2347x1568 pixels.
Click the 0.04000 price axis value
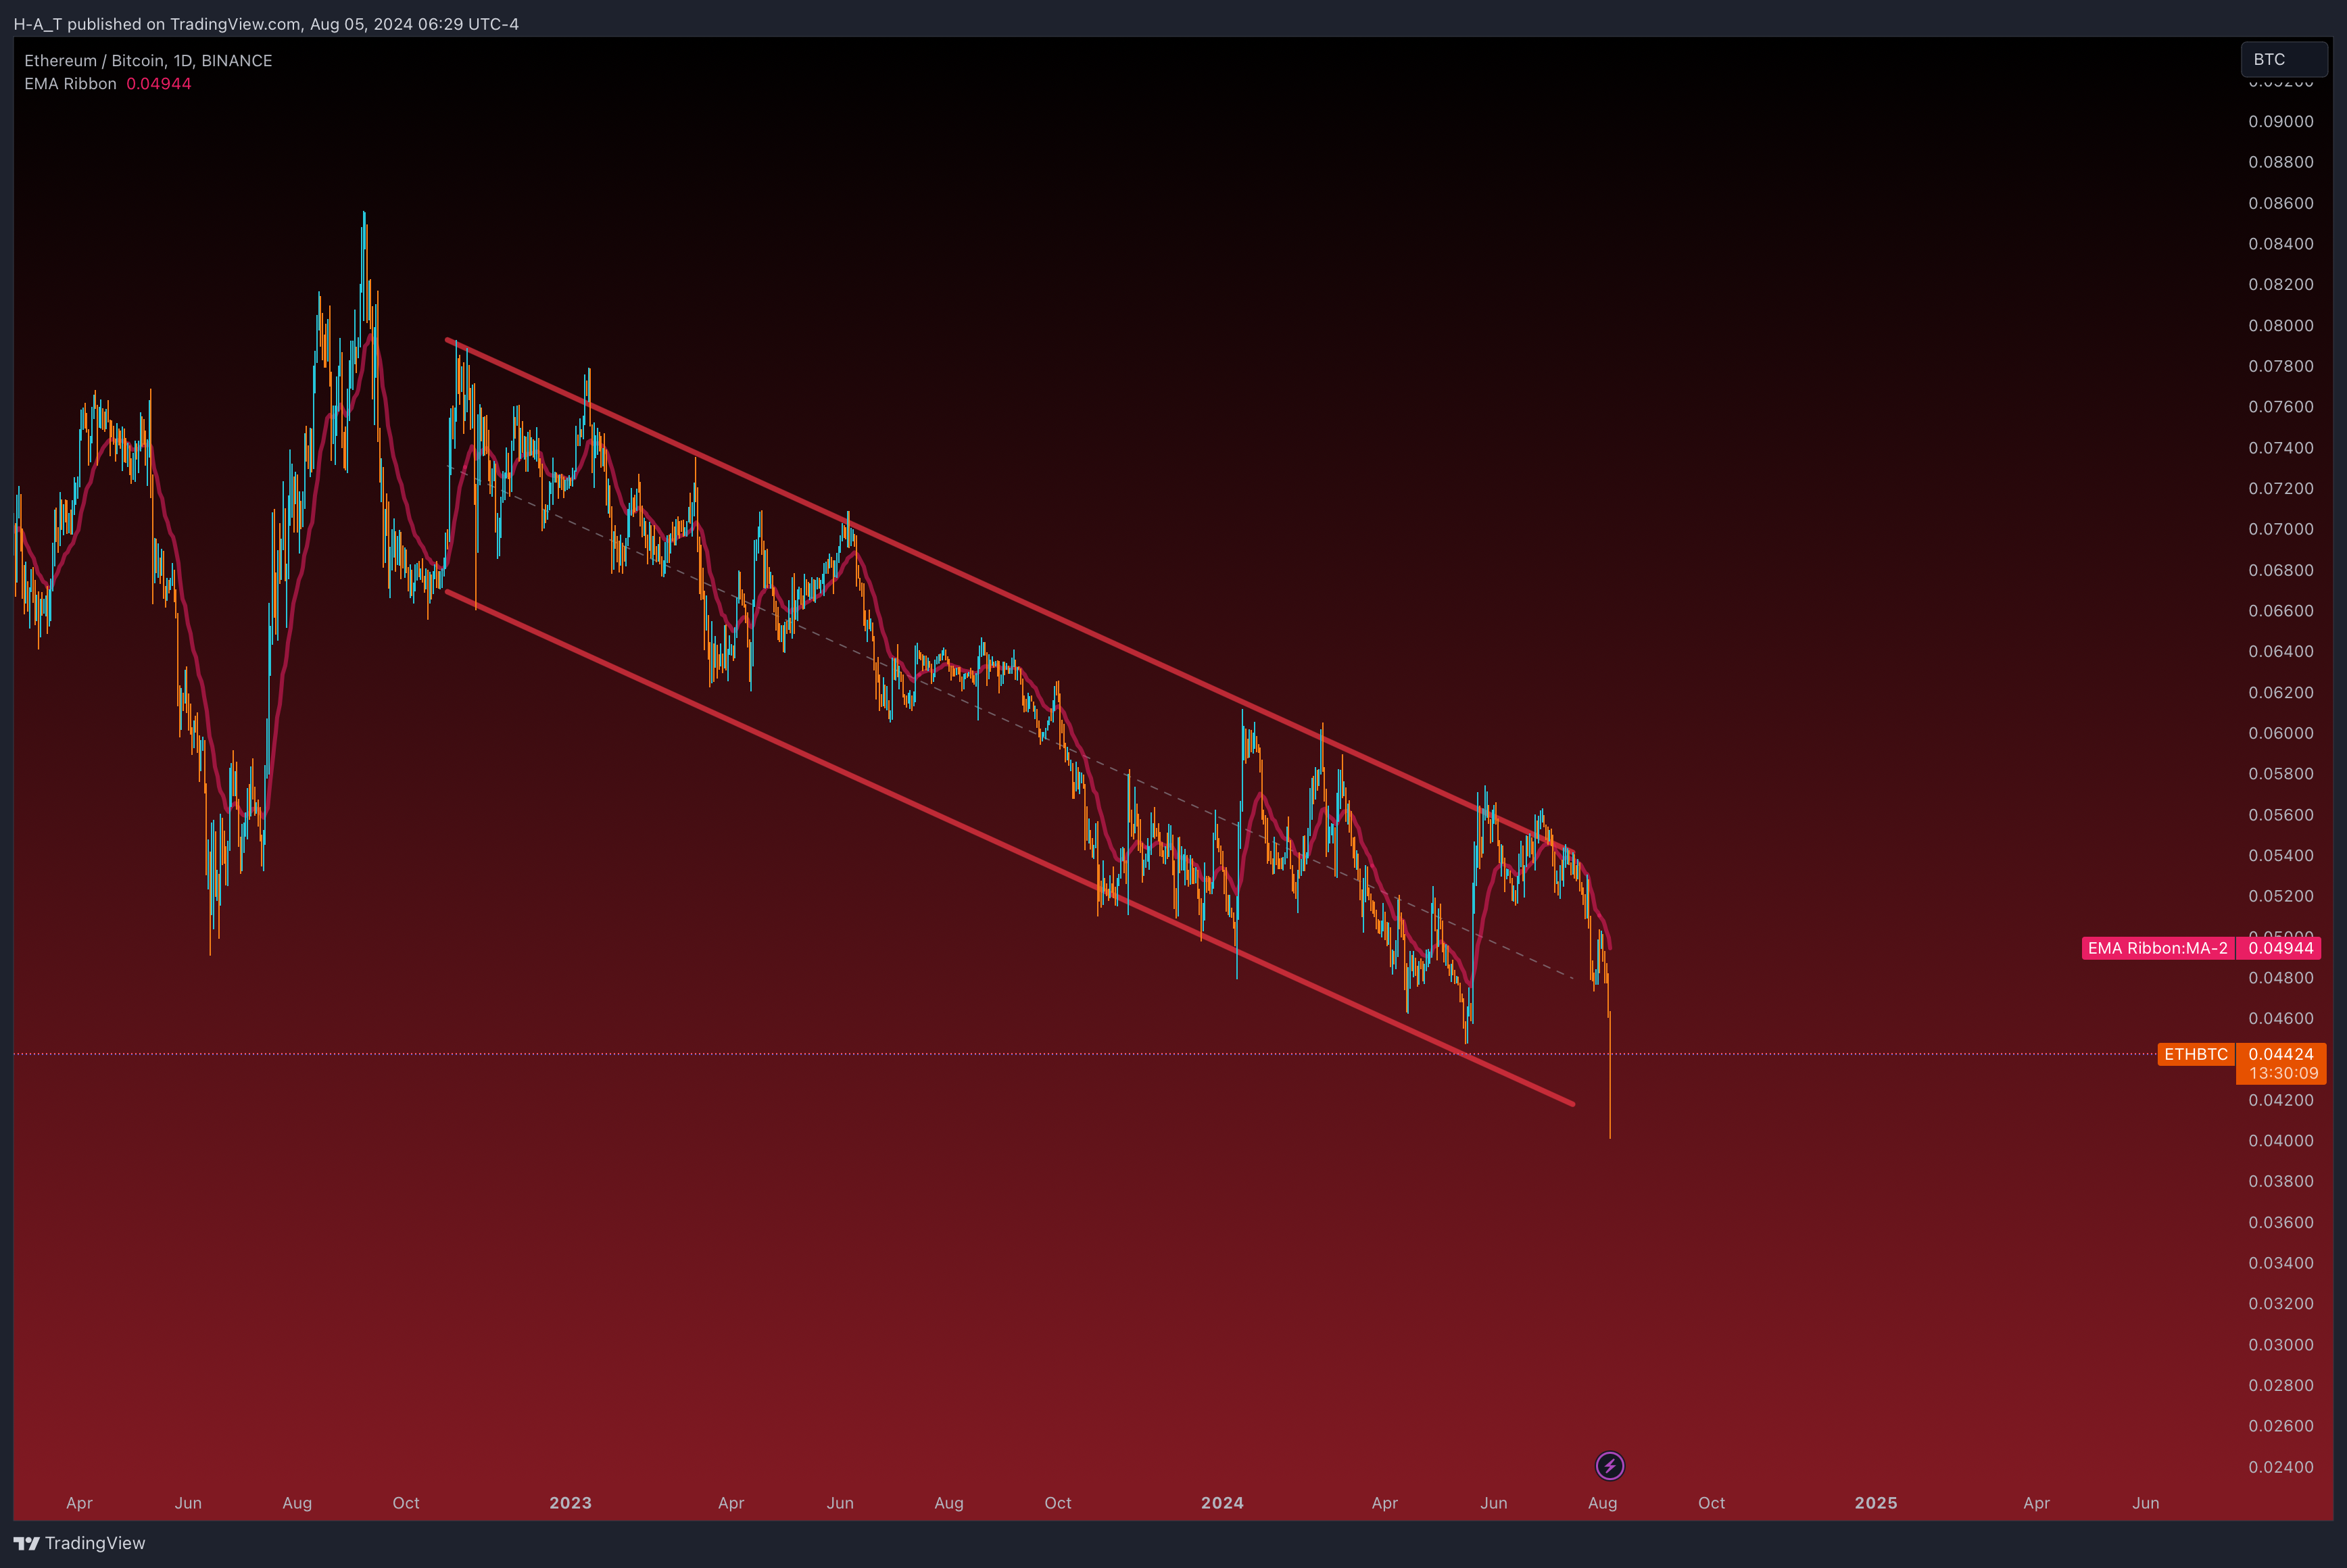click(2281, 1141)
